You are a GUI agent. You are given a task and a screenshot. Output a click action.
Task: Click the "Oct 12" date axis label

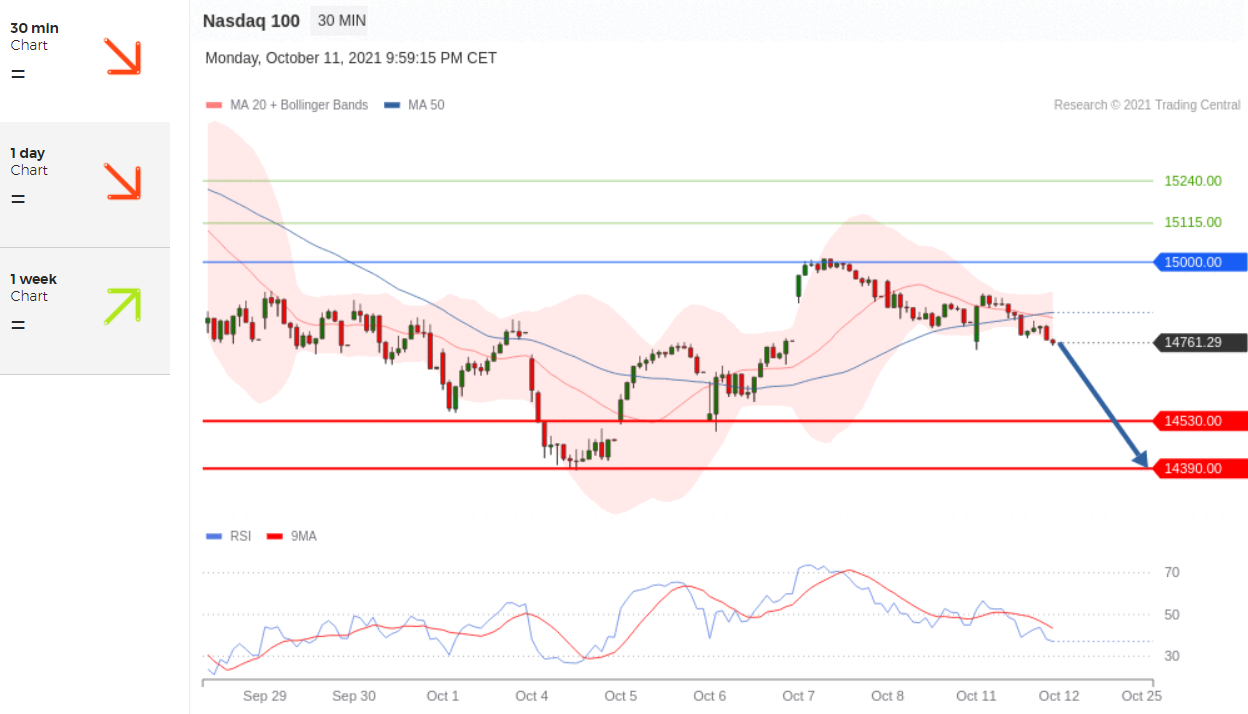pyautogui.click(x=1059, y=696)
